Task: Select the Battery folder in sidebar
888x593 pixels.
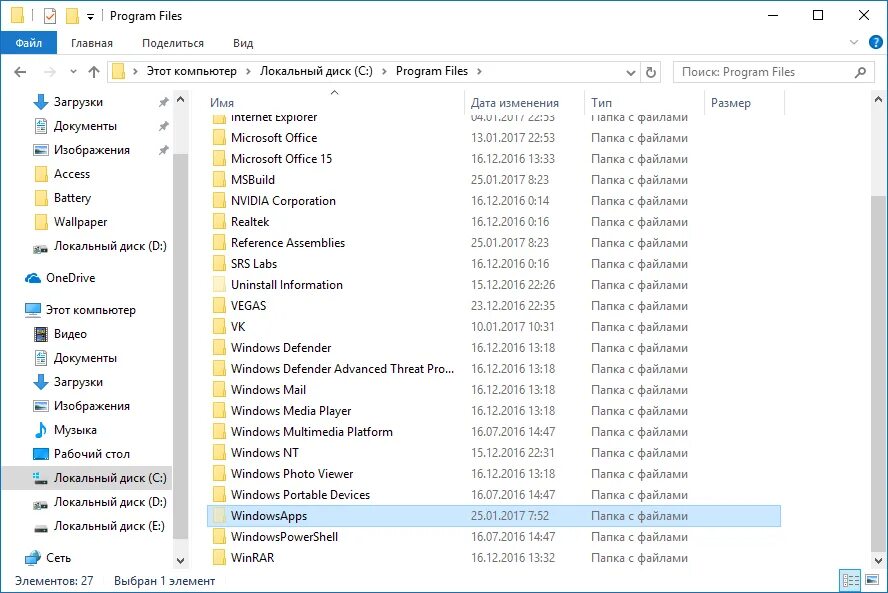Action: [72, 198]
